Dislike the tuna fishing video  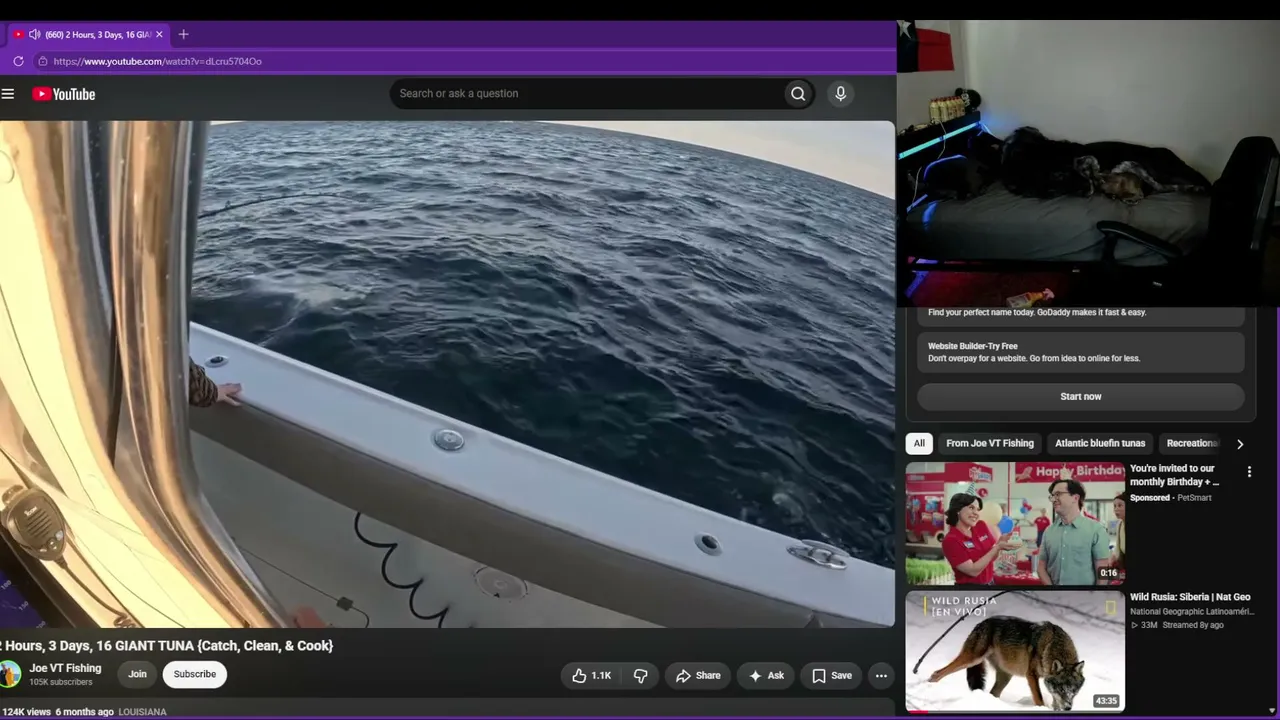640,676
